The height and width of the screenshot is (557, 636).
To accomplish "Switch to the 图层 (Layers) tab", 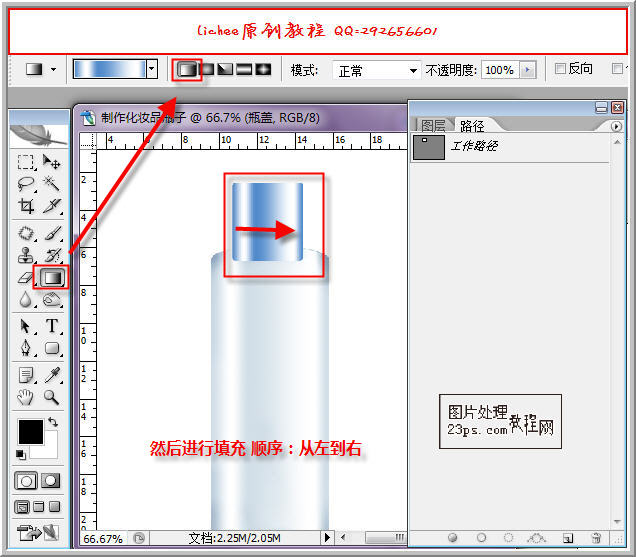I will click(x=433, y=126).
